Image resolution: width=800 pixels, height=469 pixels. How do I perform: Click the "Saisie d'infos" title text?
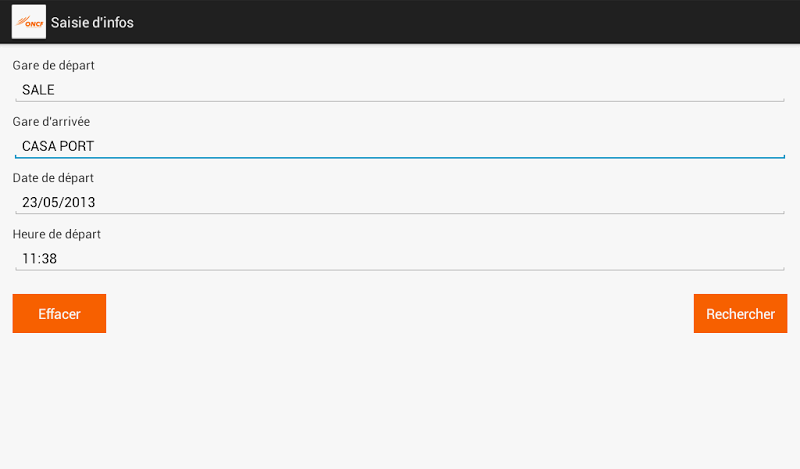click(x=92, y=22)
